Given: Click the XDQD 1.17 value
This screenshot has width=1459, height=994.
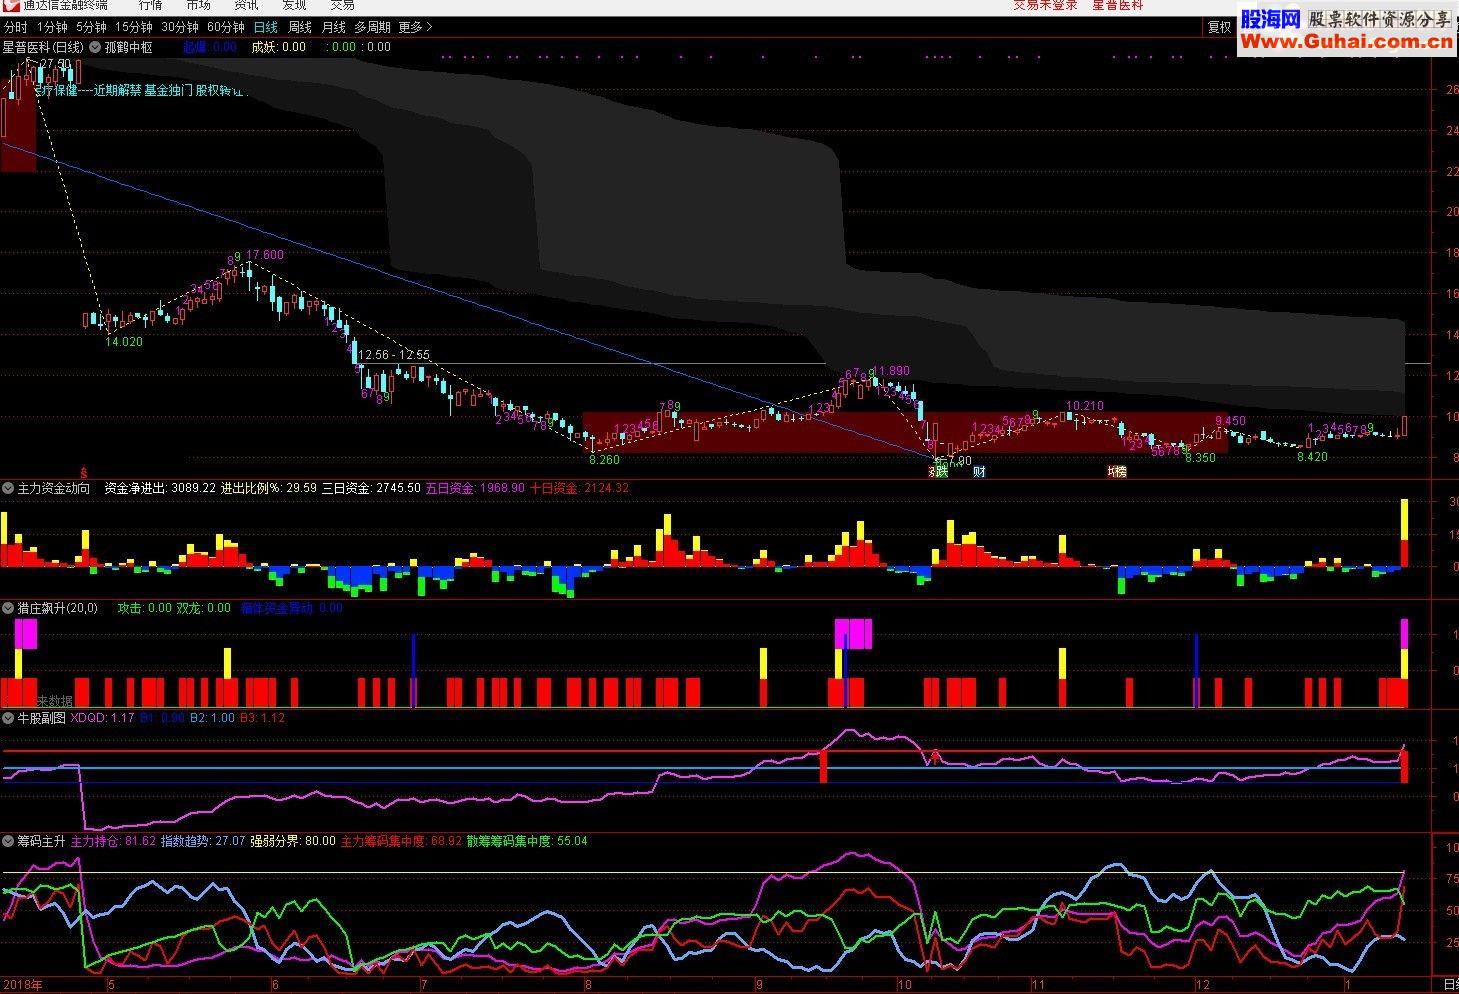Looking at the screenshot, I should (x=103, y=717).
